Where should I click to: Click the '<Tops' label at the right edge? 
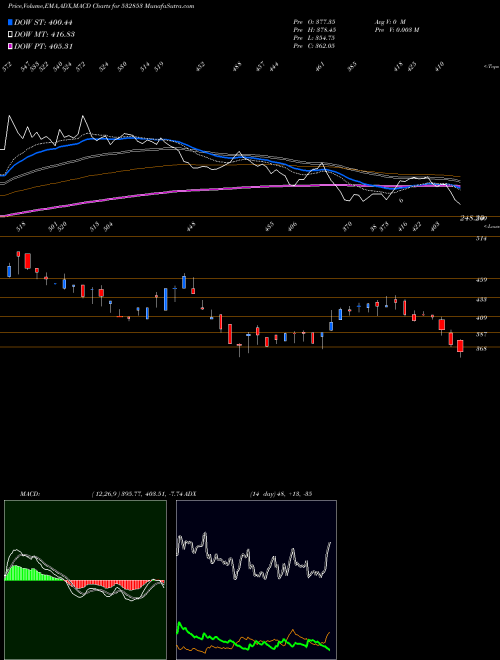click(x=491, y=67)
